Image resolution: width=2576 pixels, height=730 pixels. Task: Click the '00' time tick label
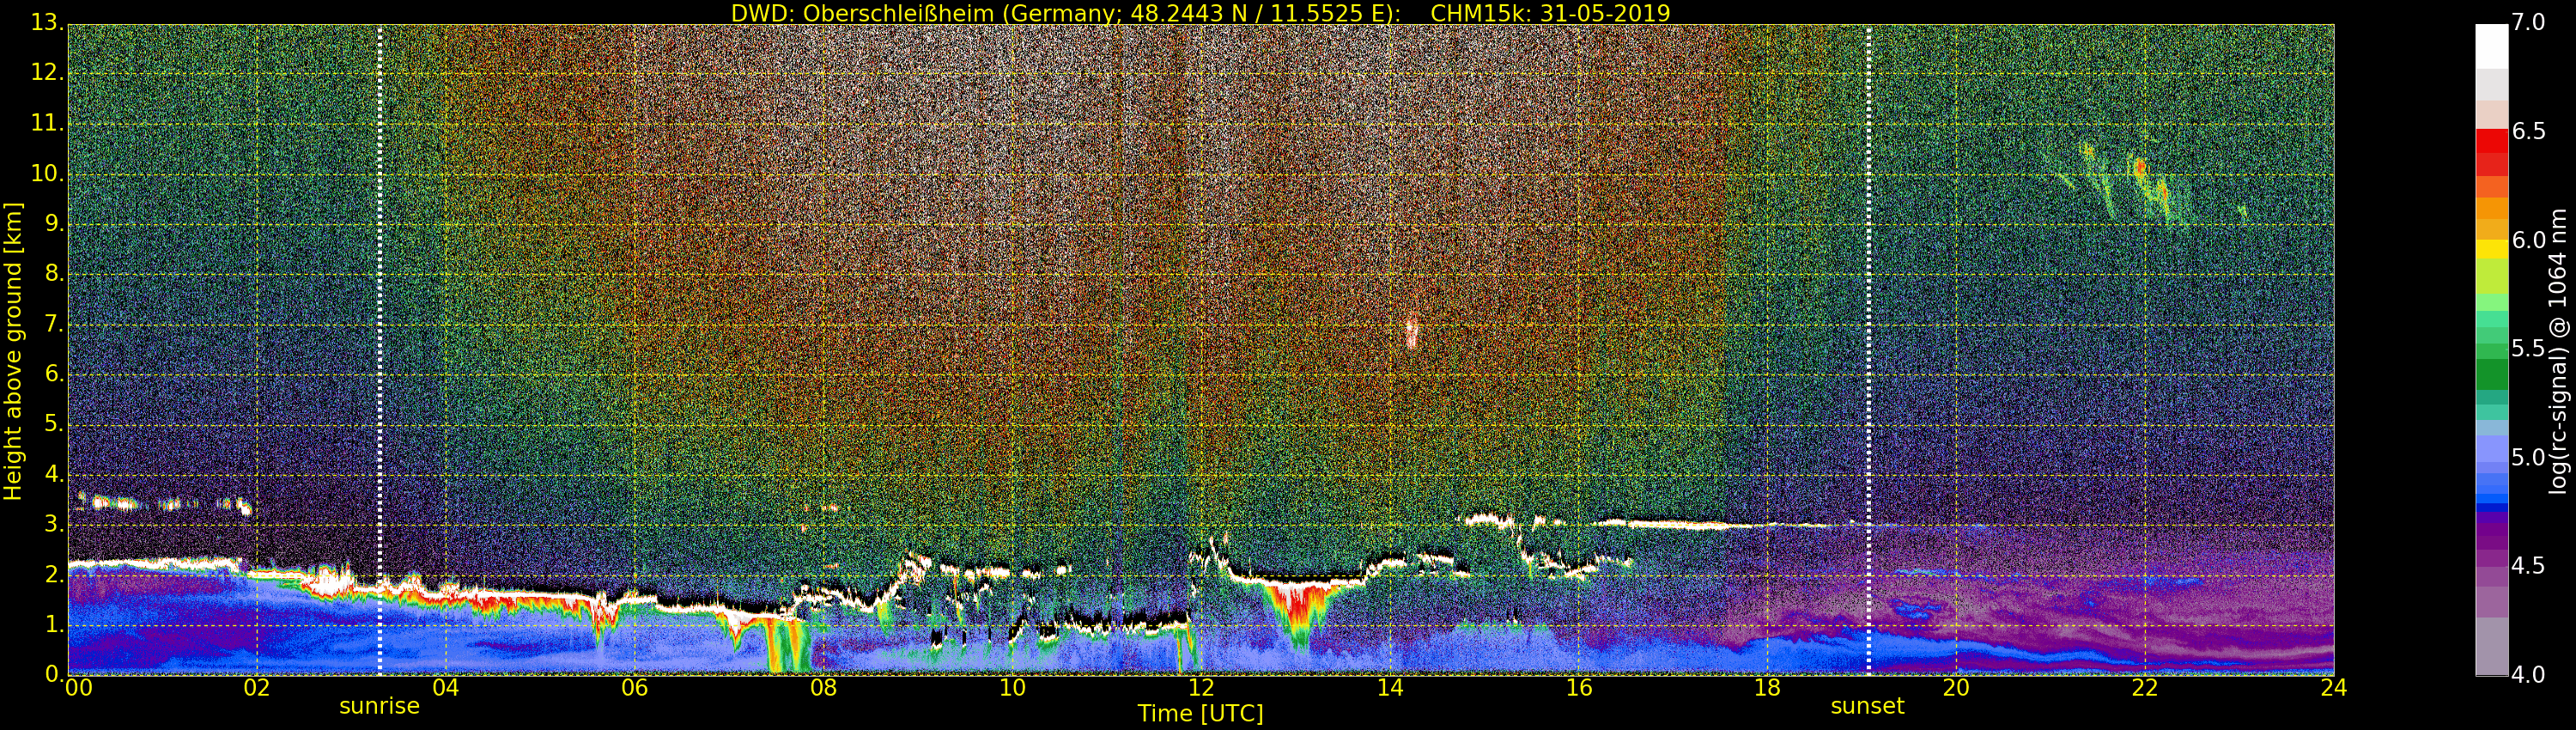click(x=77, y=687)
